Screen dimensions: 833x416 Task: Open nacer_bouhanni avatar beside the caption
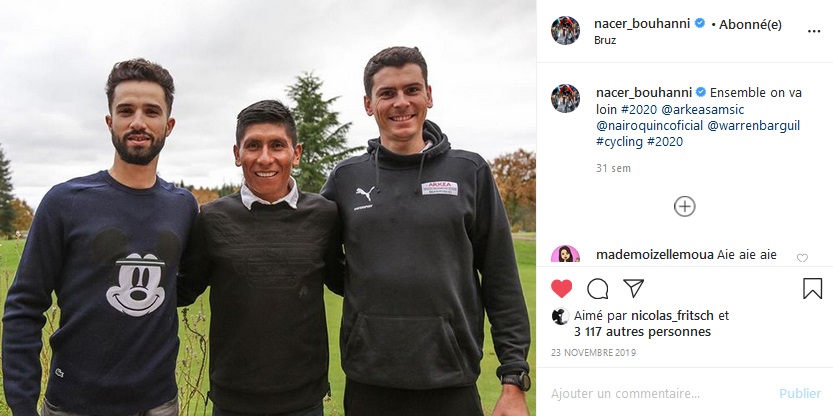click(565, 98)
